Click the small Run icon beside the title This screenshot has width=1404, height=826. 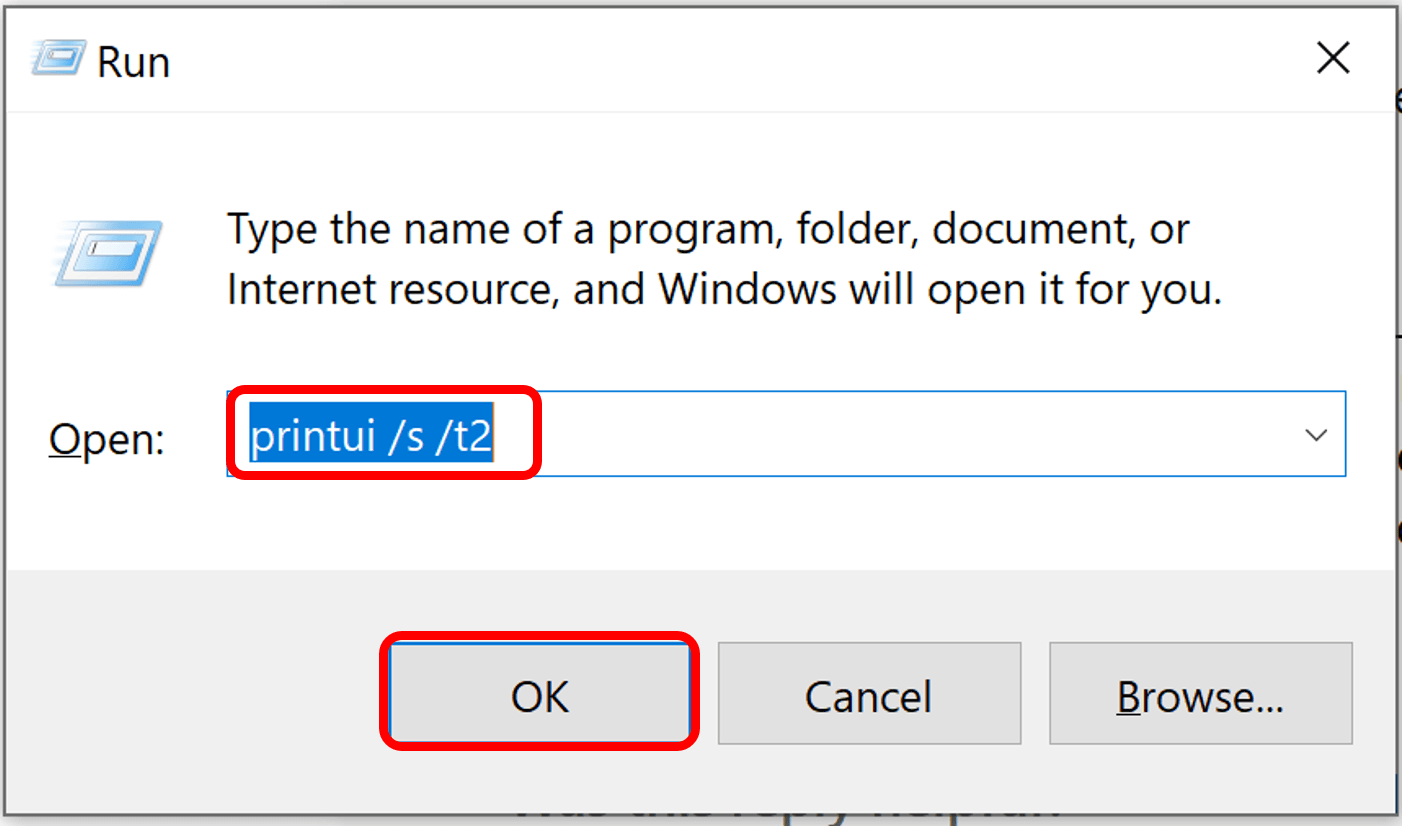click(57, 59)
